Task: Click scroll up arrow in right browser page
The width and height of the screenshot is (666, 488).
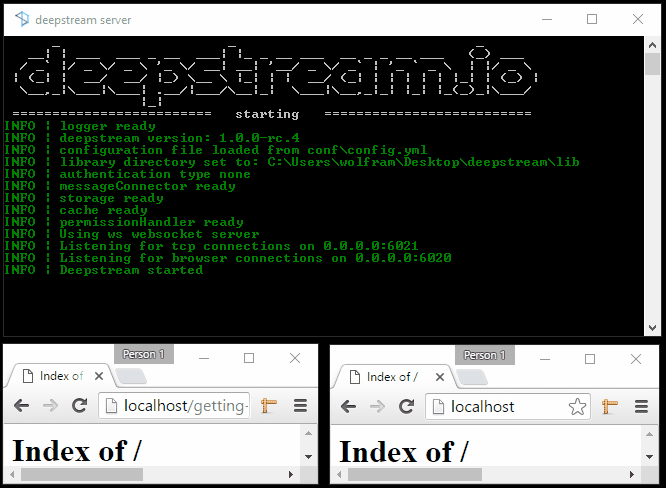Action: 649,434
